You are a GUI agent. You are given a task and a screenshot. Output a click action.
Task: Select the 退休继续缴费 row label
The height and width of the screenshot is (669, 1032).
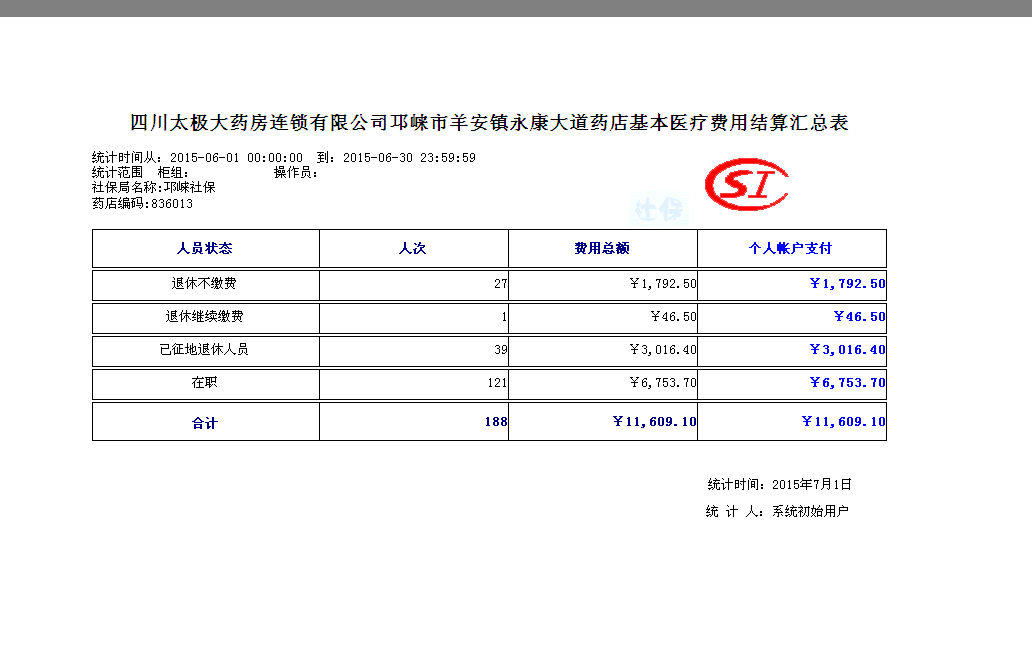coord(204,317)
